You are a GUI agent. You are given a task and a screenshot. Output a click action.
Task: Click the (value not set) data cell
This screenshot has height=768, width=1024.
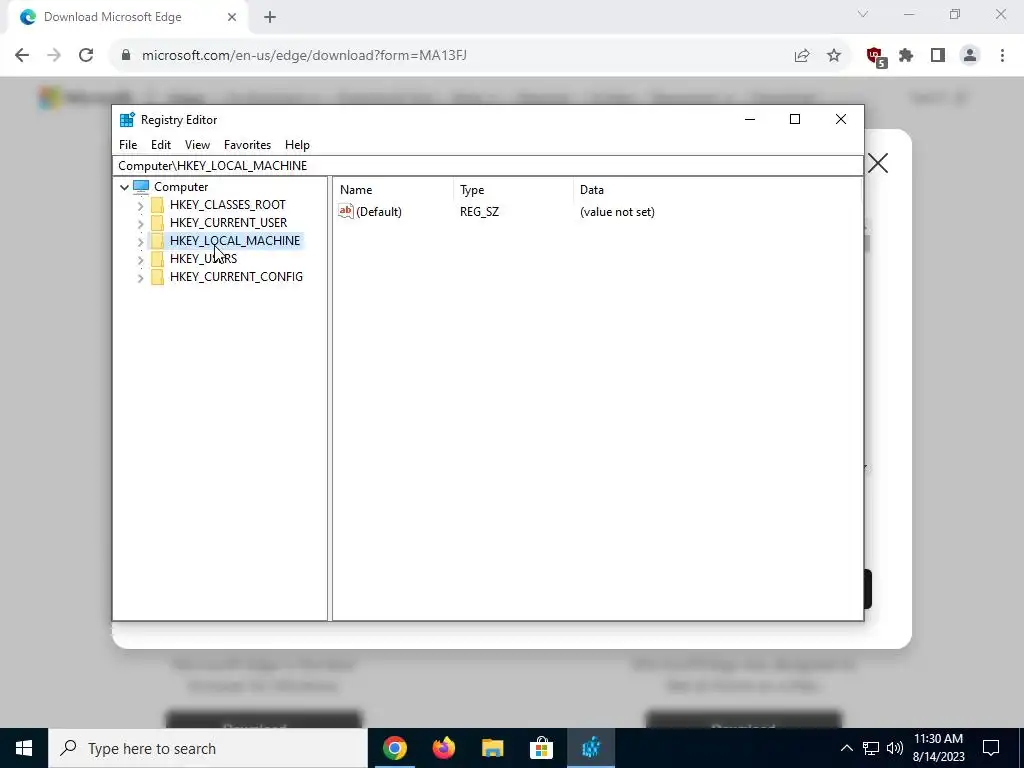[x=617, y=212]
